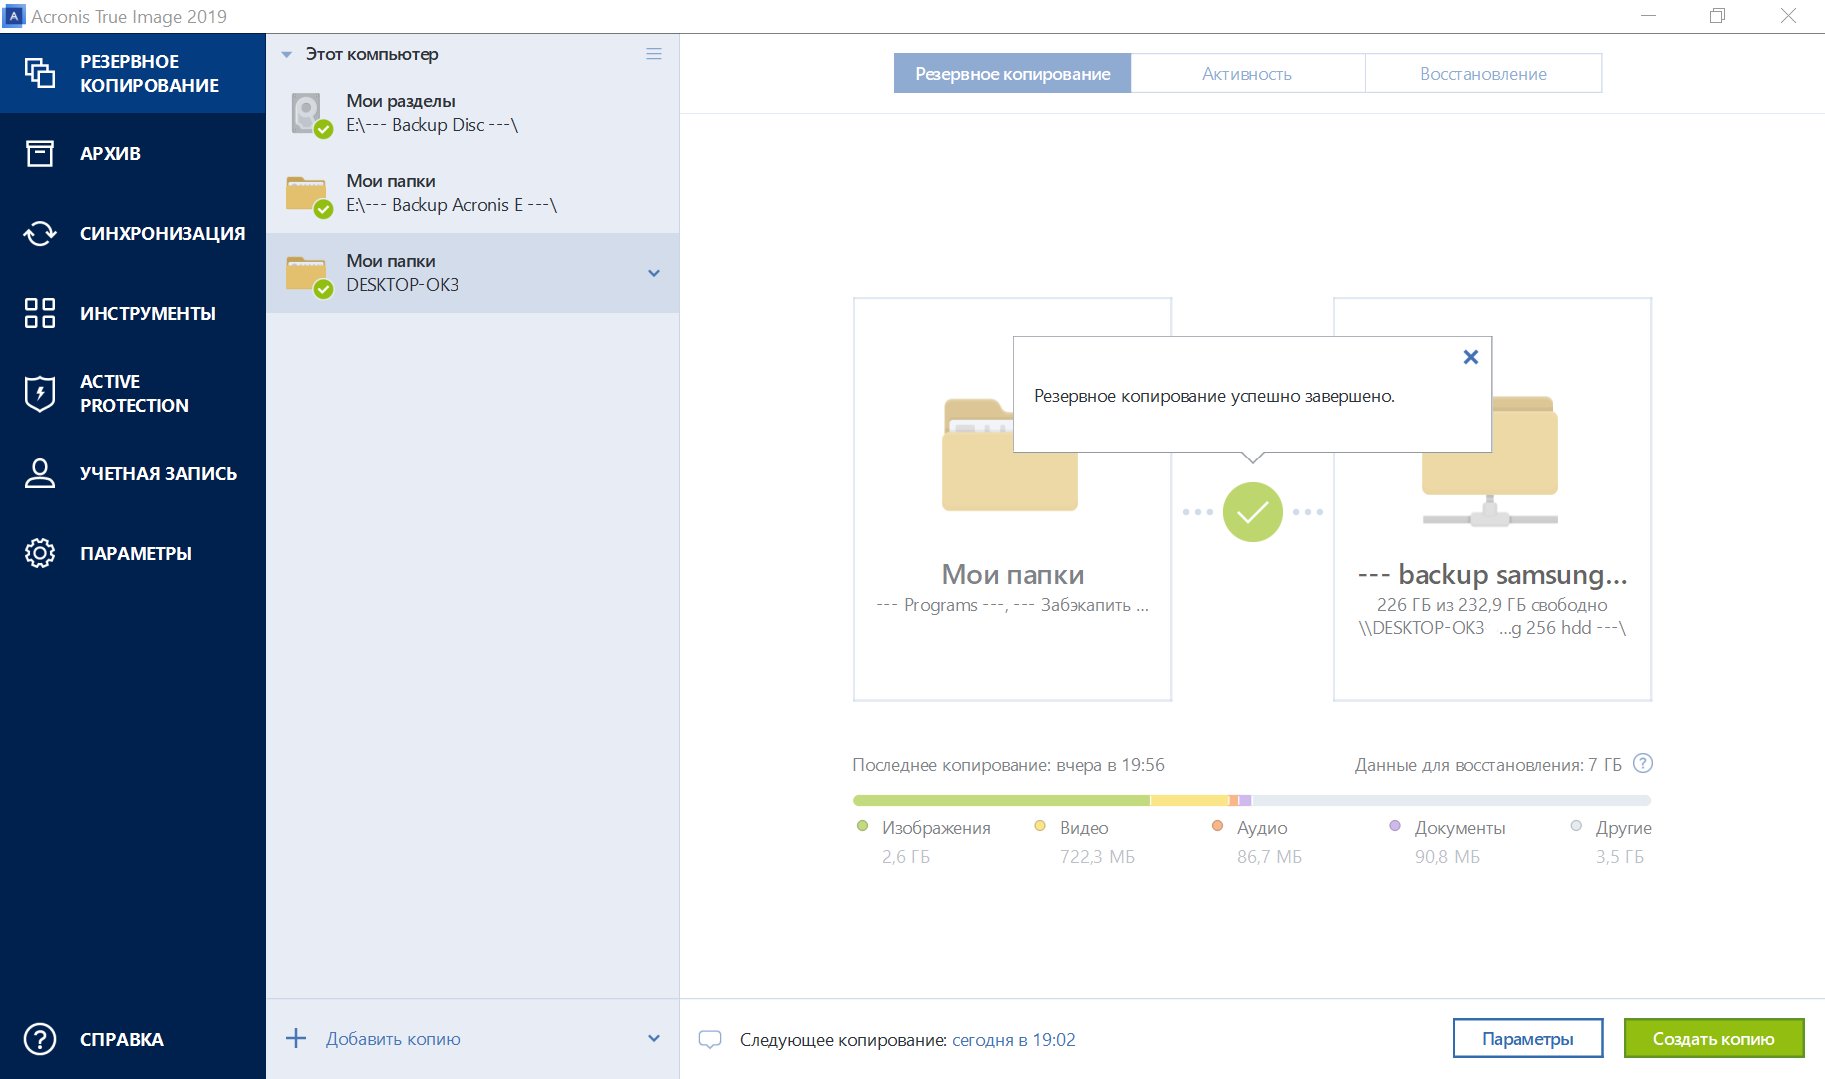1825x1079 pixels.
Task: Click the 3,5 ГБ other size value
Action: 1620,857
